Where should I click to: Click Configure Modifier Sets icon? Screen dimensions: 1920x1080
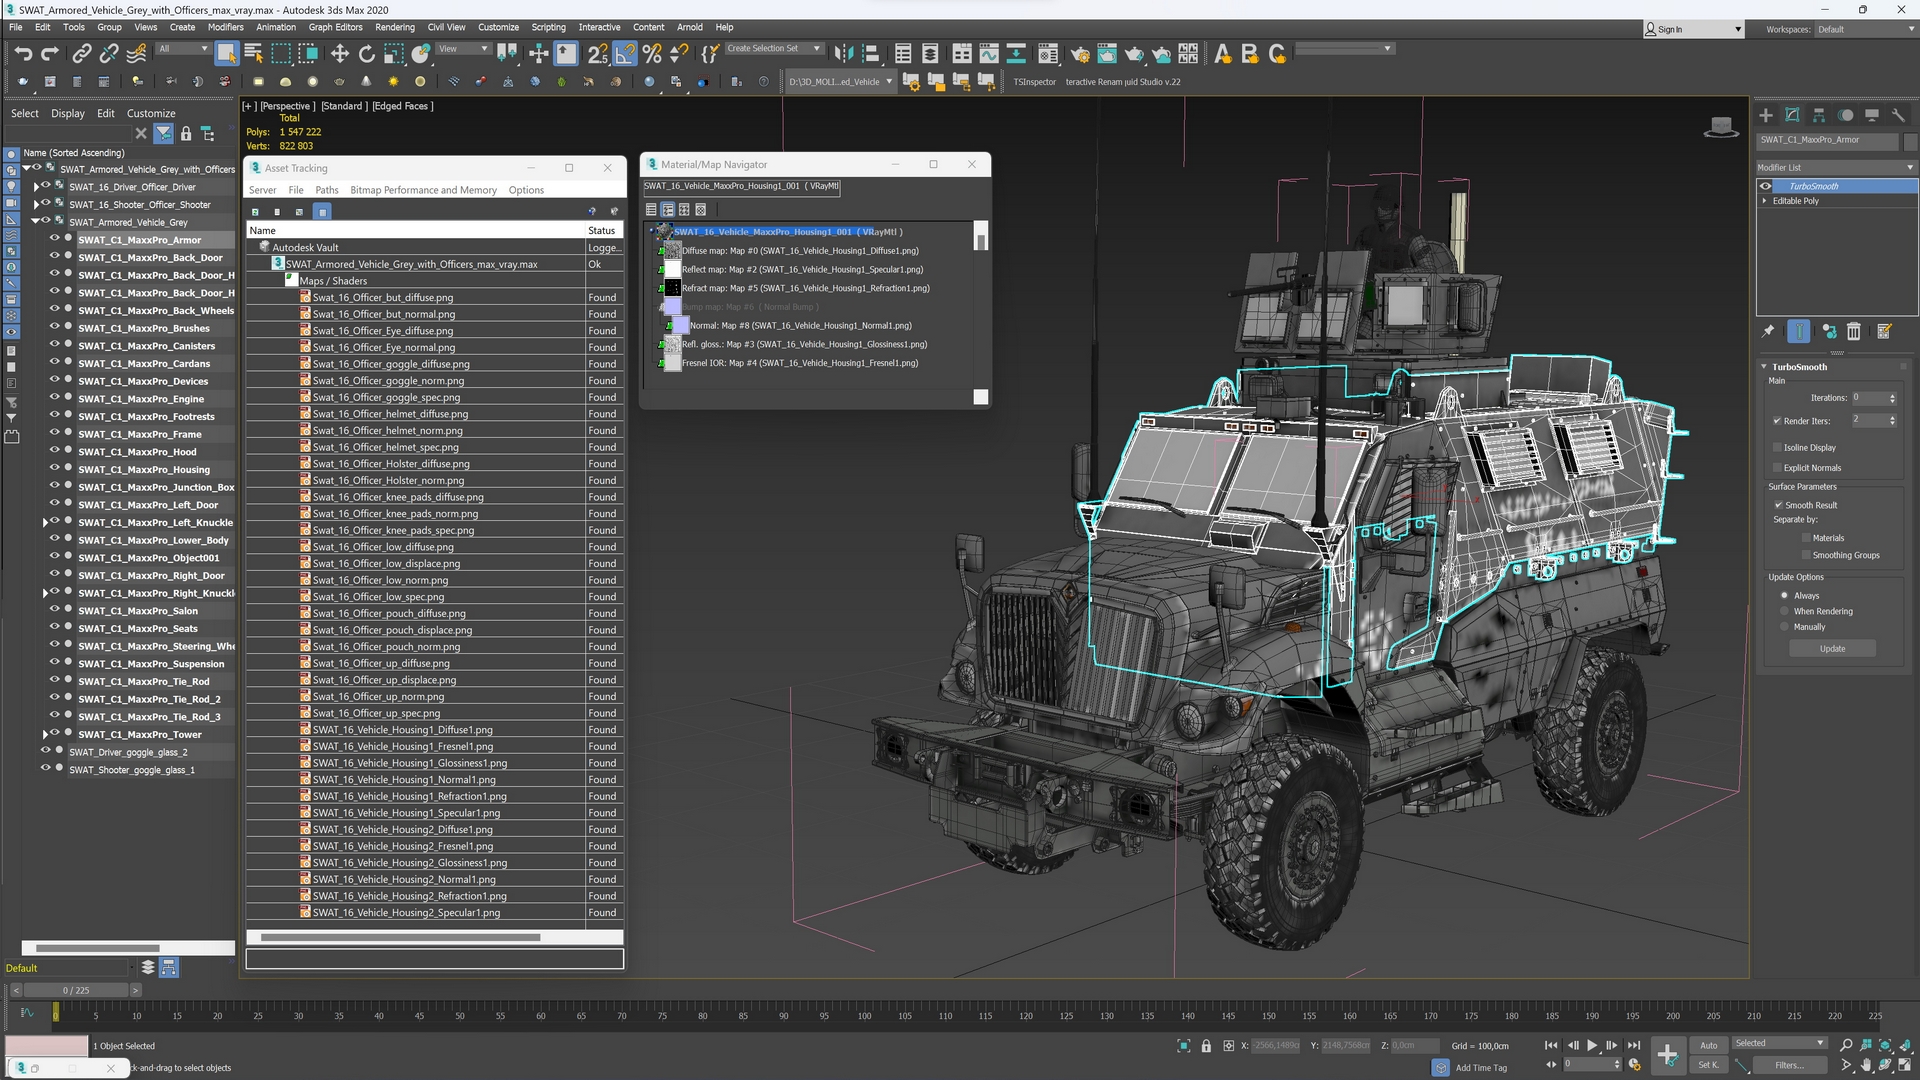pos(1884,332)
